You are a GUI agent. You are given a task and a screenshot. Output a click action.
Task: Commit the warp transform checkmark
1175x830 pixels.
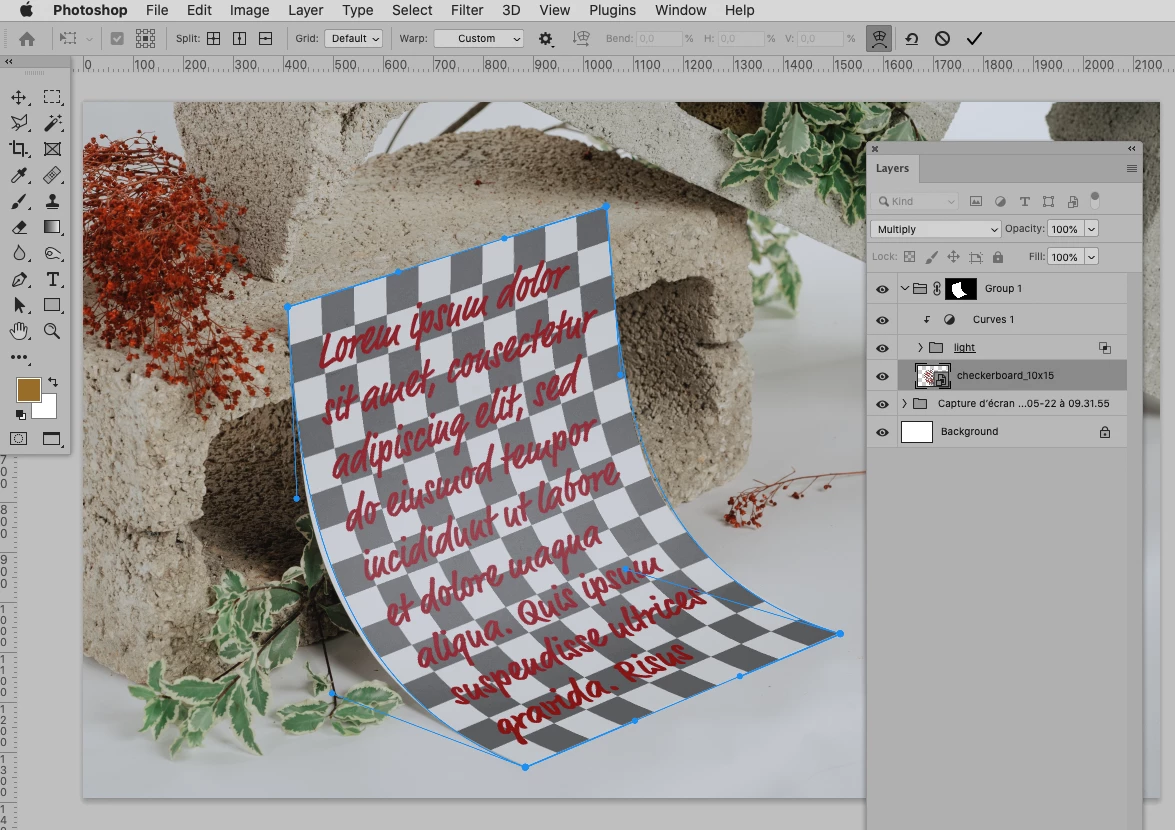pos(973,38)
